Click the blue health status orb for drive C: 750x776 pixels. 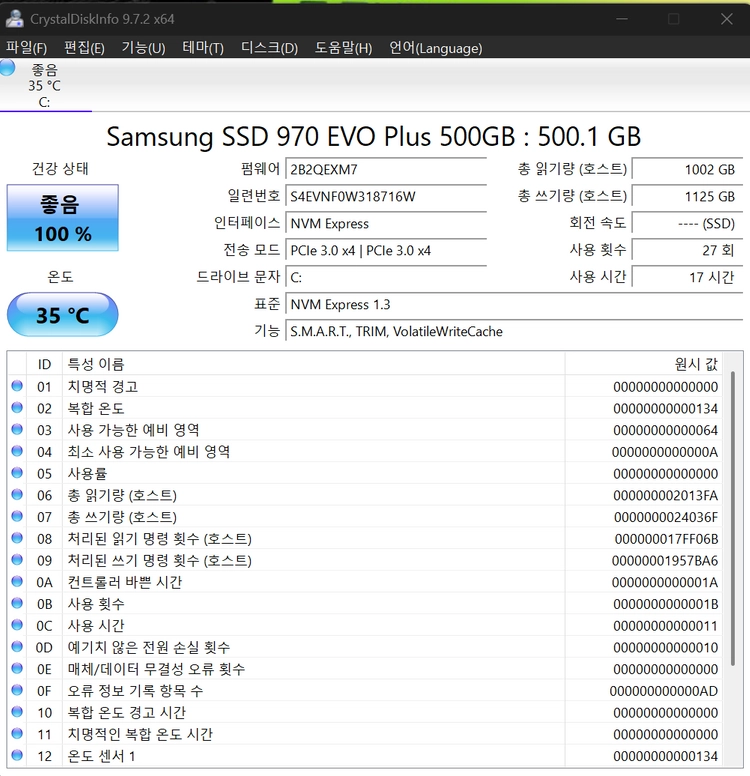(x=7, y=67)
